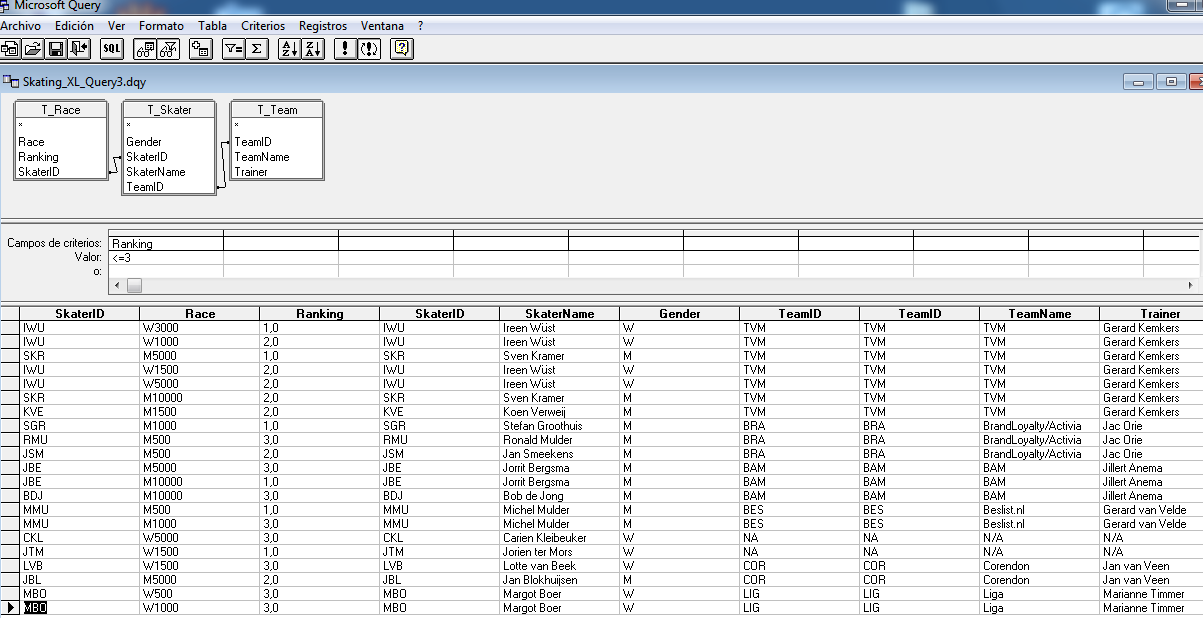Open the SQL view
1203x618 pixels.
111,48
